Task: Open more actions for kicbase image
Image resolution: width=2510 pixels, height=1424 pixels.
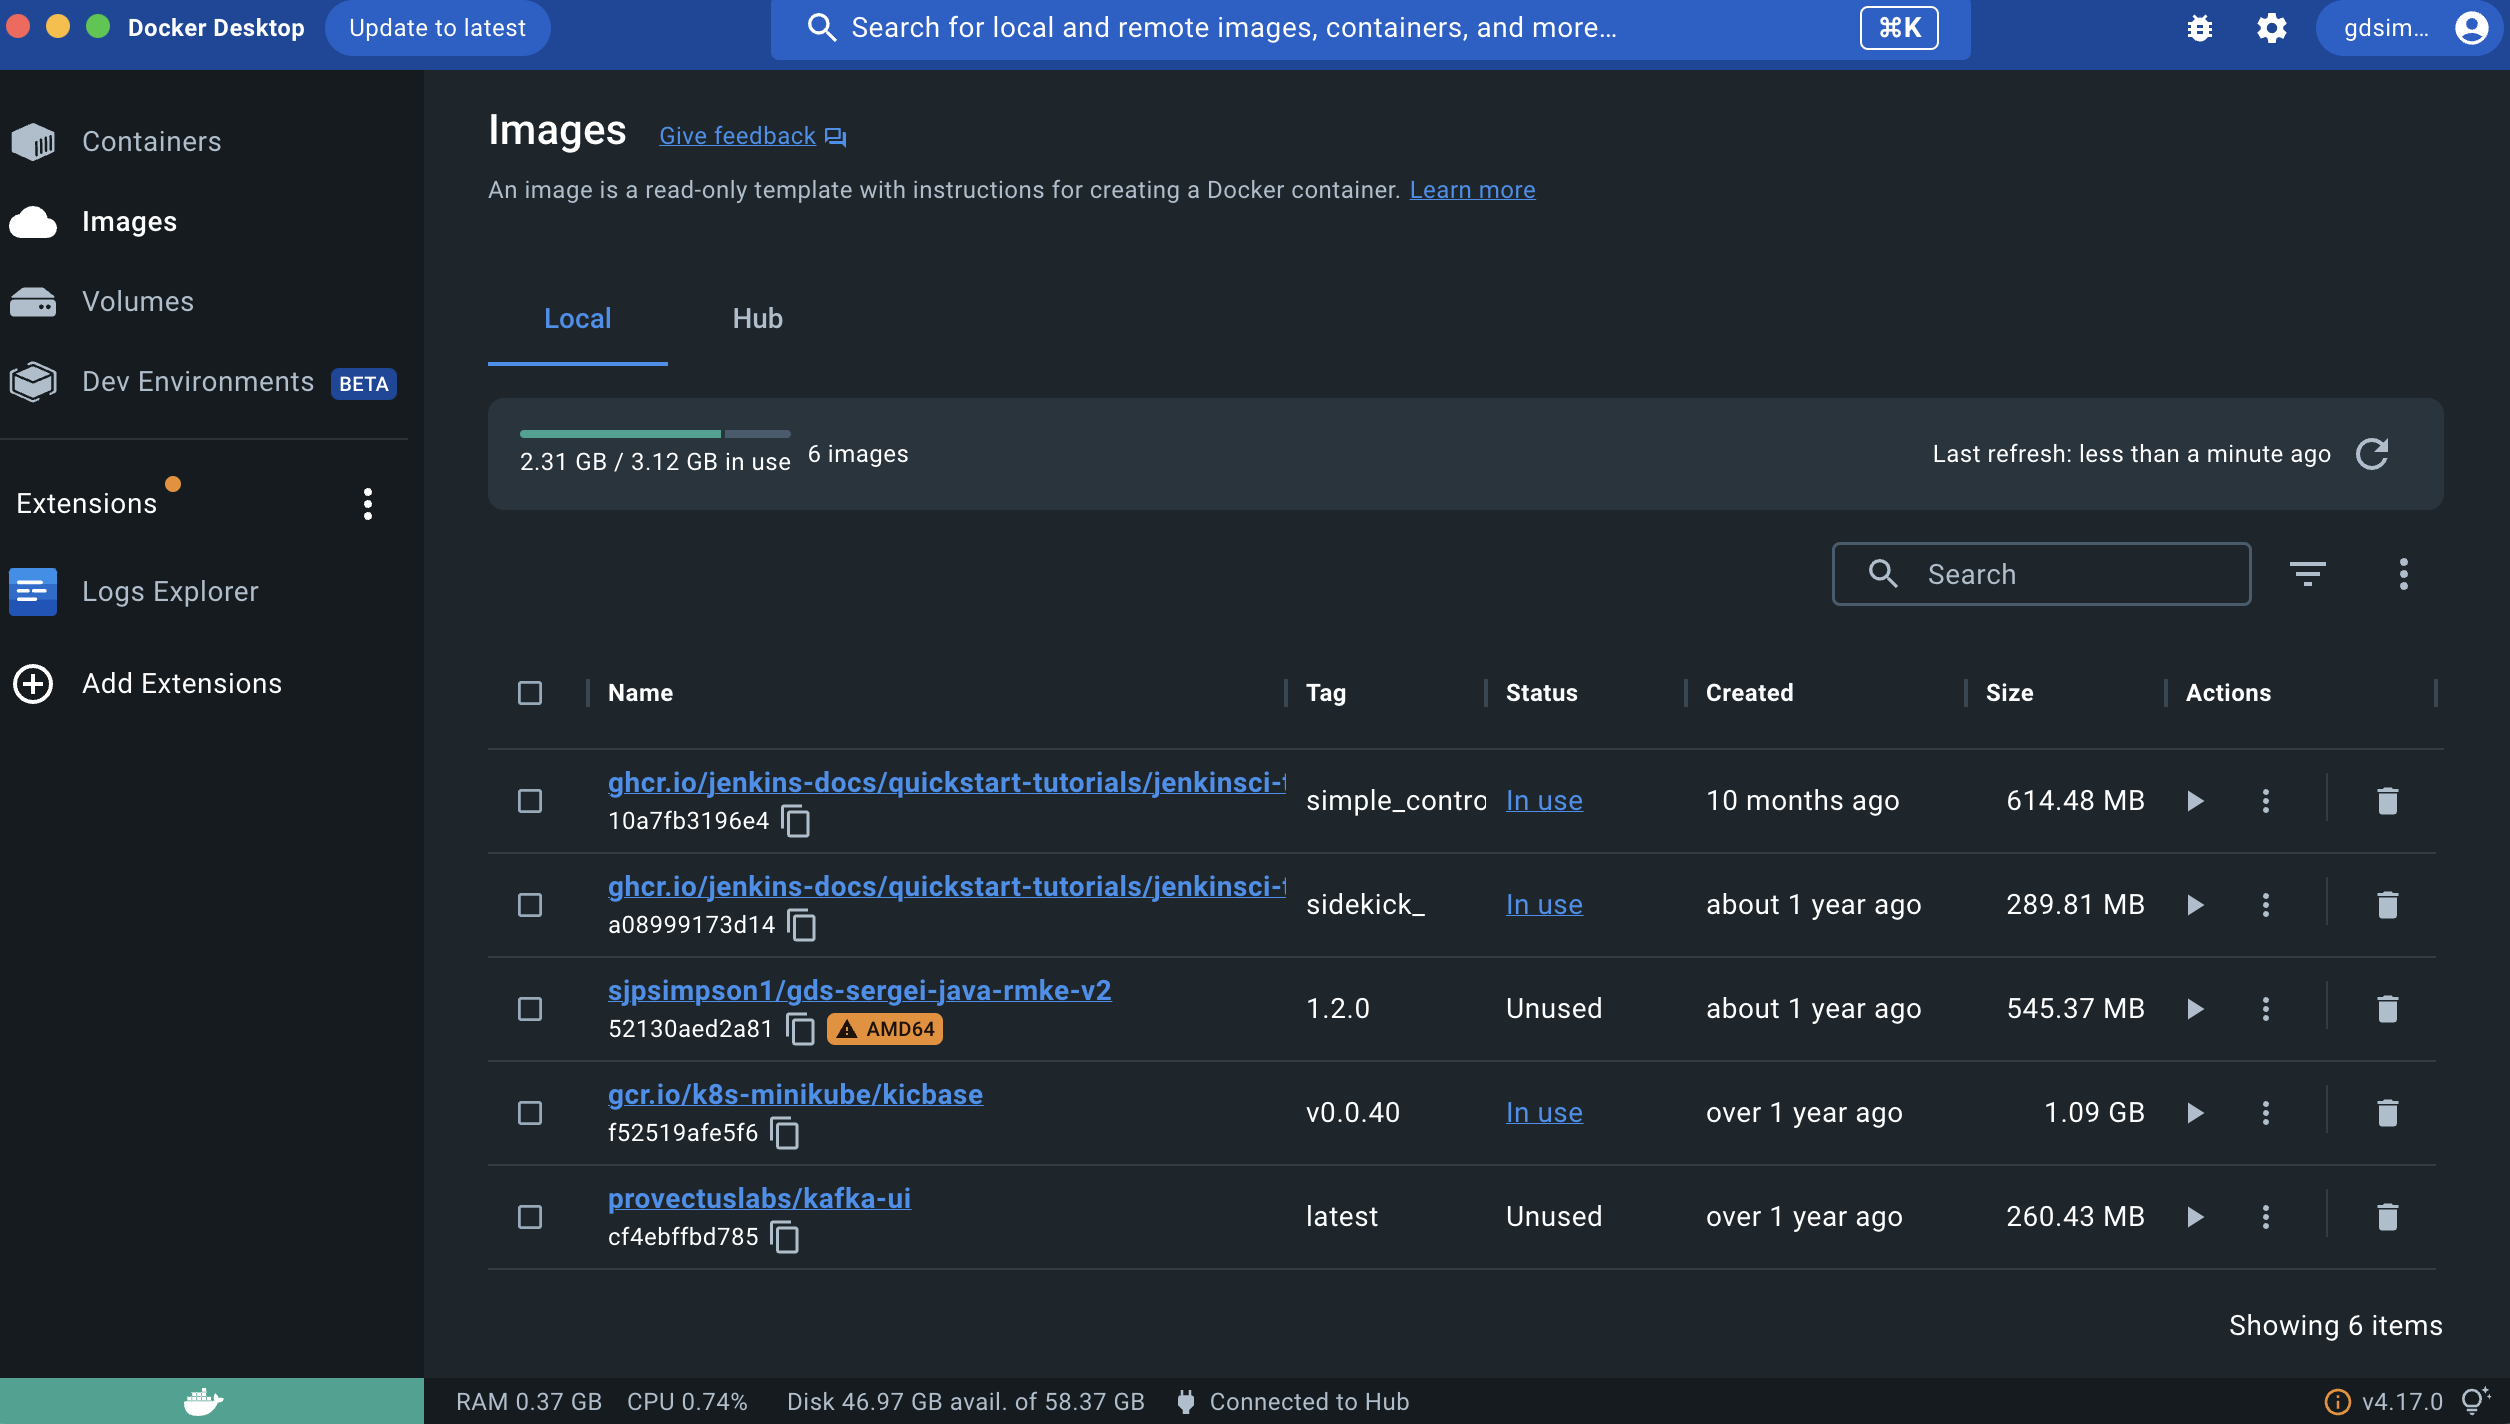Action: (2266, 1113)
